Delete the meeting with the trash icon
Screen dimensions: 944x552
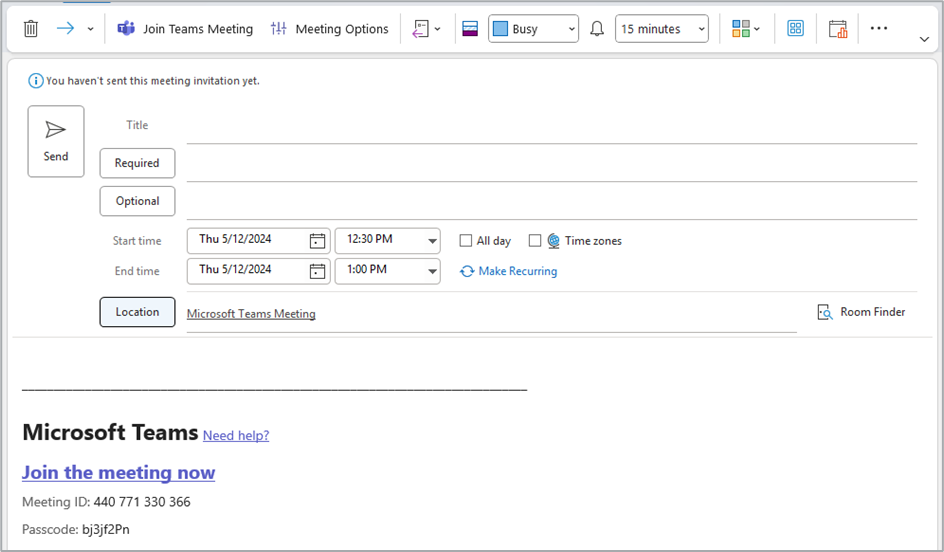tap(31, 28)
